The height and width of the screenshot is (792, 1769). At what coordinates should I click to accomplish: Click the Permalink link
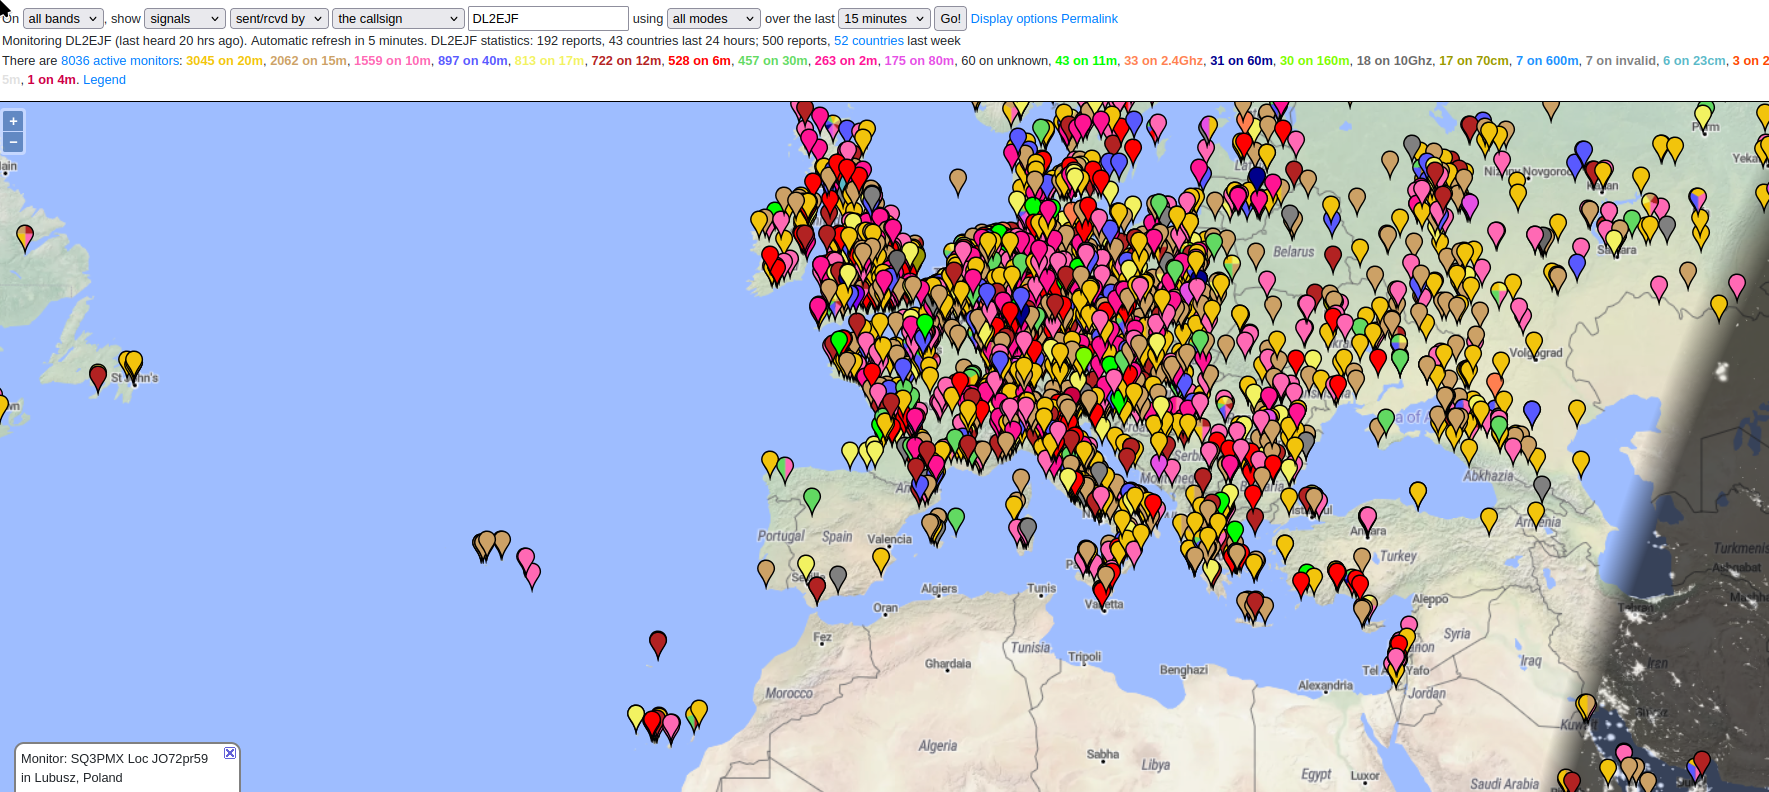tap(1090, 19)
